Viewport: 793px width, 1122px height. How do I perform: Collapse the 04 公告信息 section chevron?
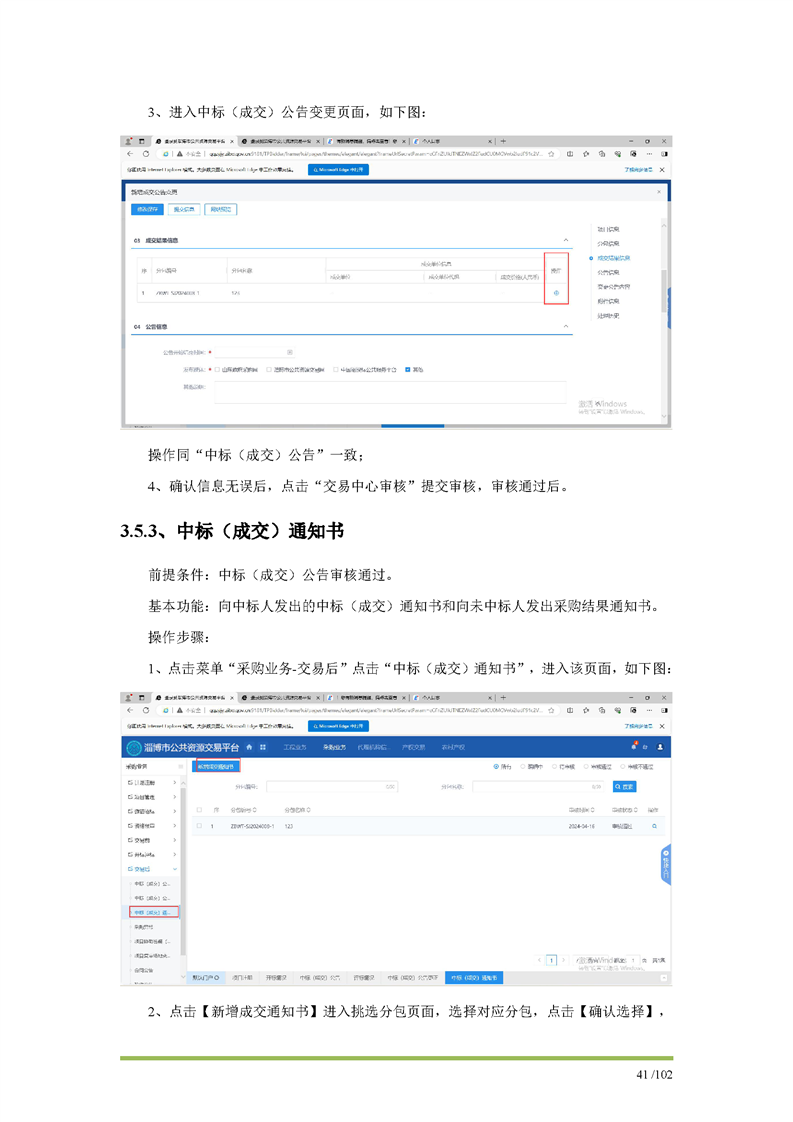point(567,327)
